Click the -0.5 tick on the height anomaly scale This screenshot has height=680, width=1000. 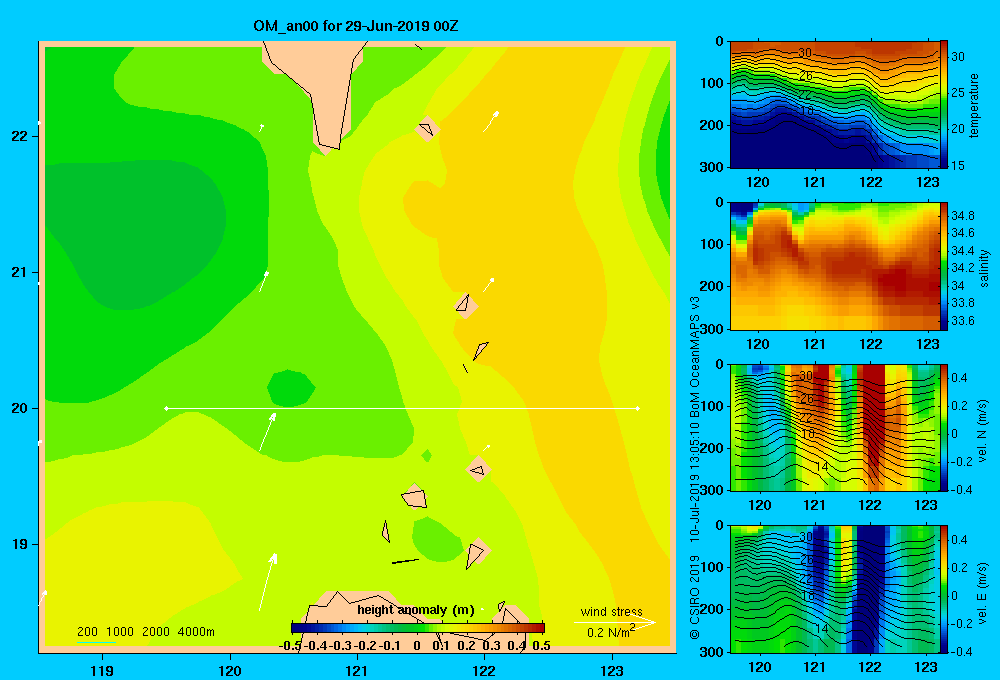coord(290,646)
